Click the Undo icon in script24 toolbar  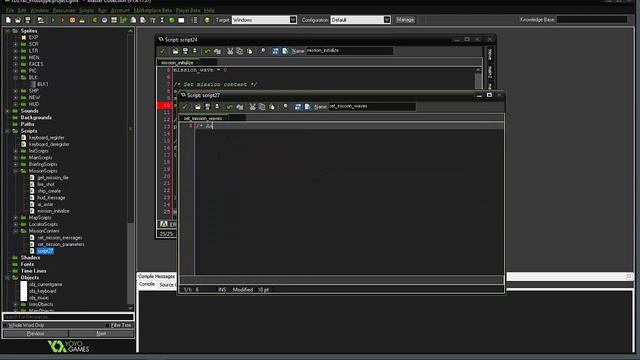coord(207,51)
